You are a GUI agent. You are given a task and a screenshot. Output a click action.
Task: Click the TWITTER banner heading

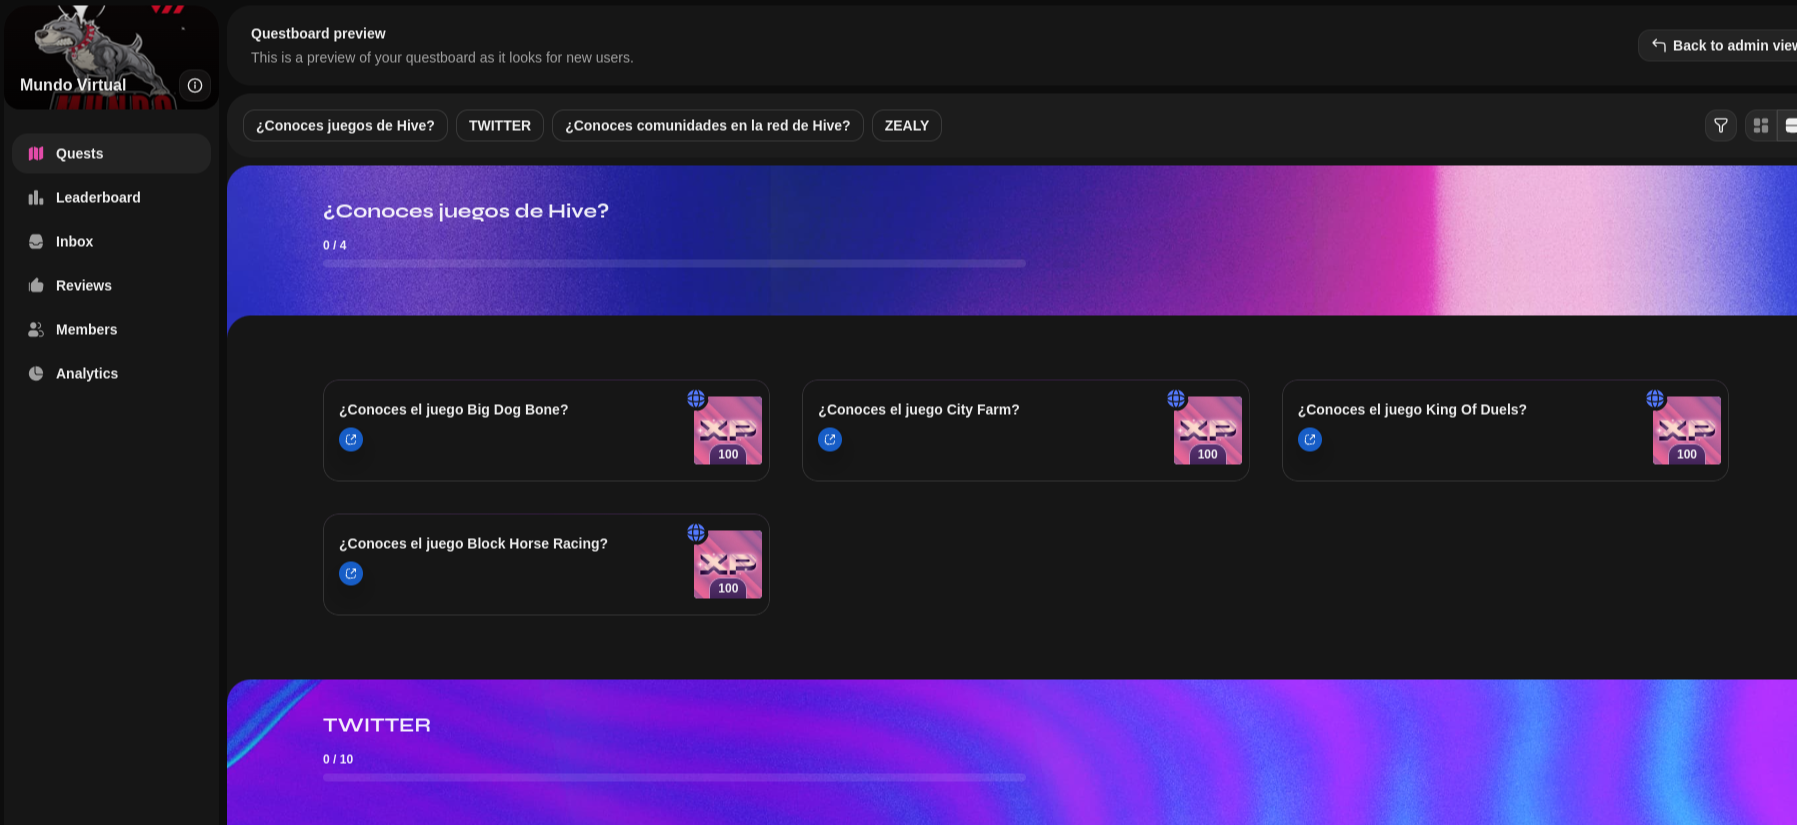point(377,725)
